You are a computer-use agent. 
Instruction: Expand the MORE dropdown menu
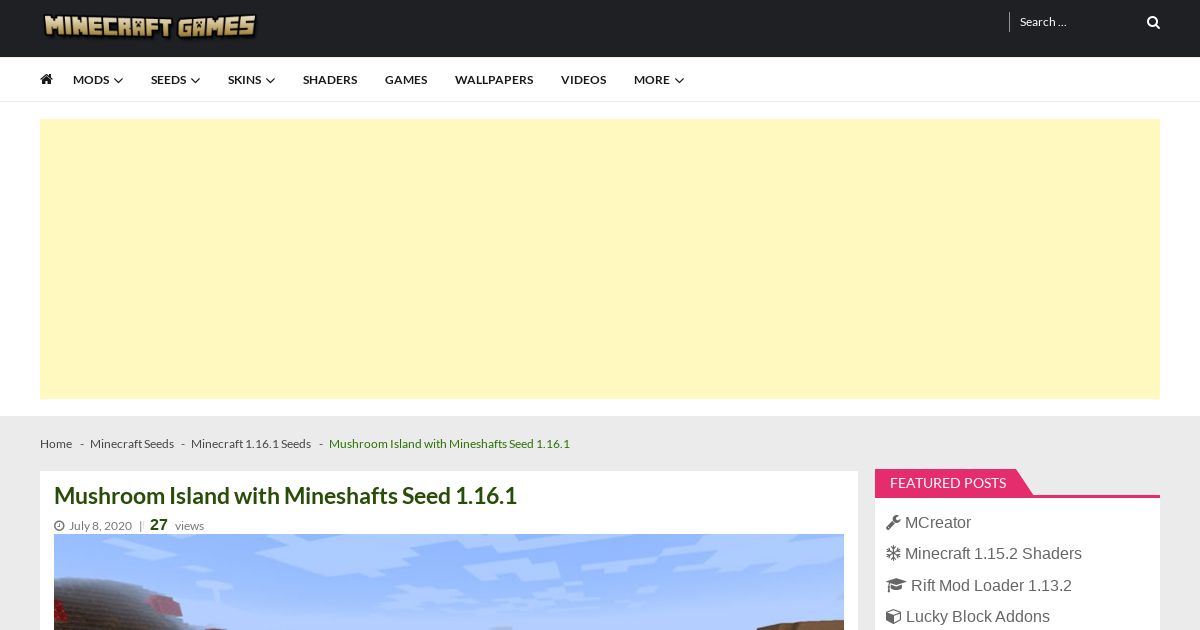659,80
